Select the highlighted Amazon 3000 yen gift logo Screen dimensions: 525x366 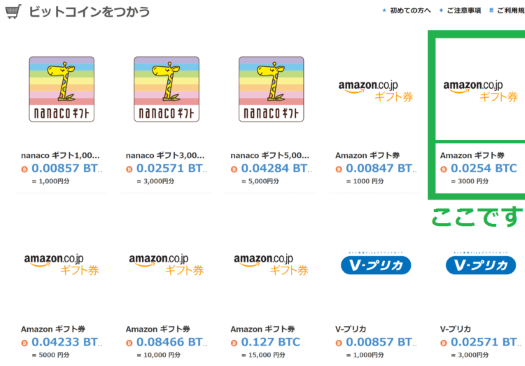(480, 91)
